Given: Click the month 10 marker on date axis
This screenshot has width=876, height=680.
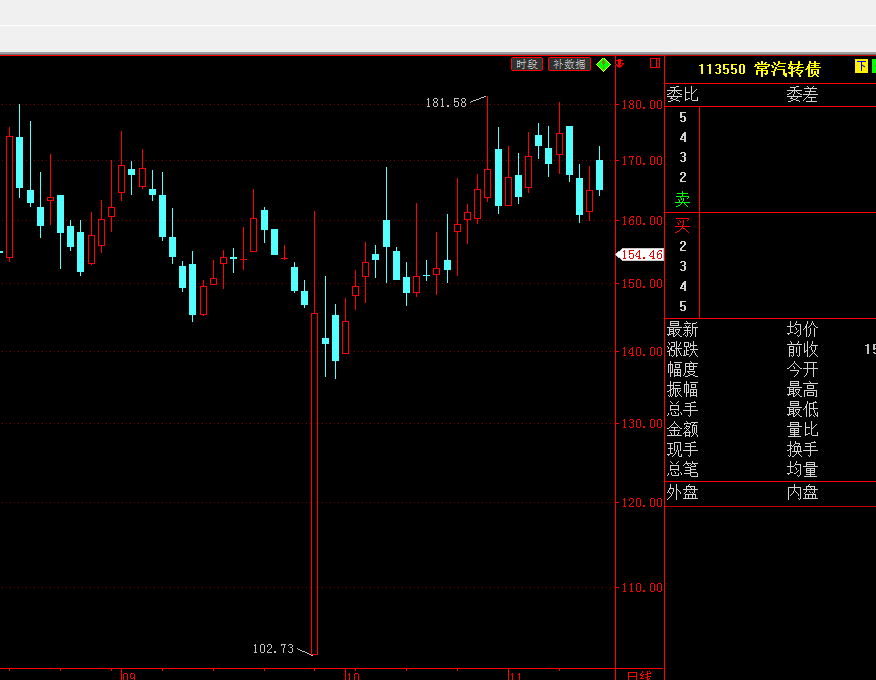Looking at the screenshot, I should pos(353,676).
